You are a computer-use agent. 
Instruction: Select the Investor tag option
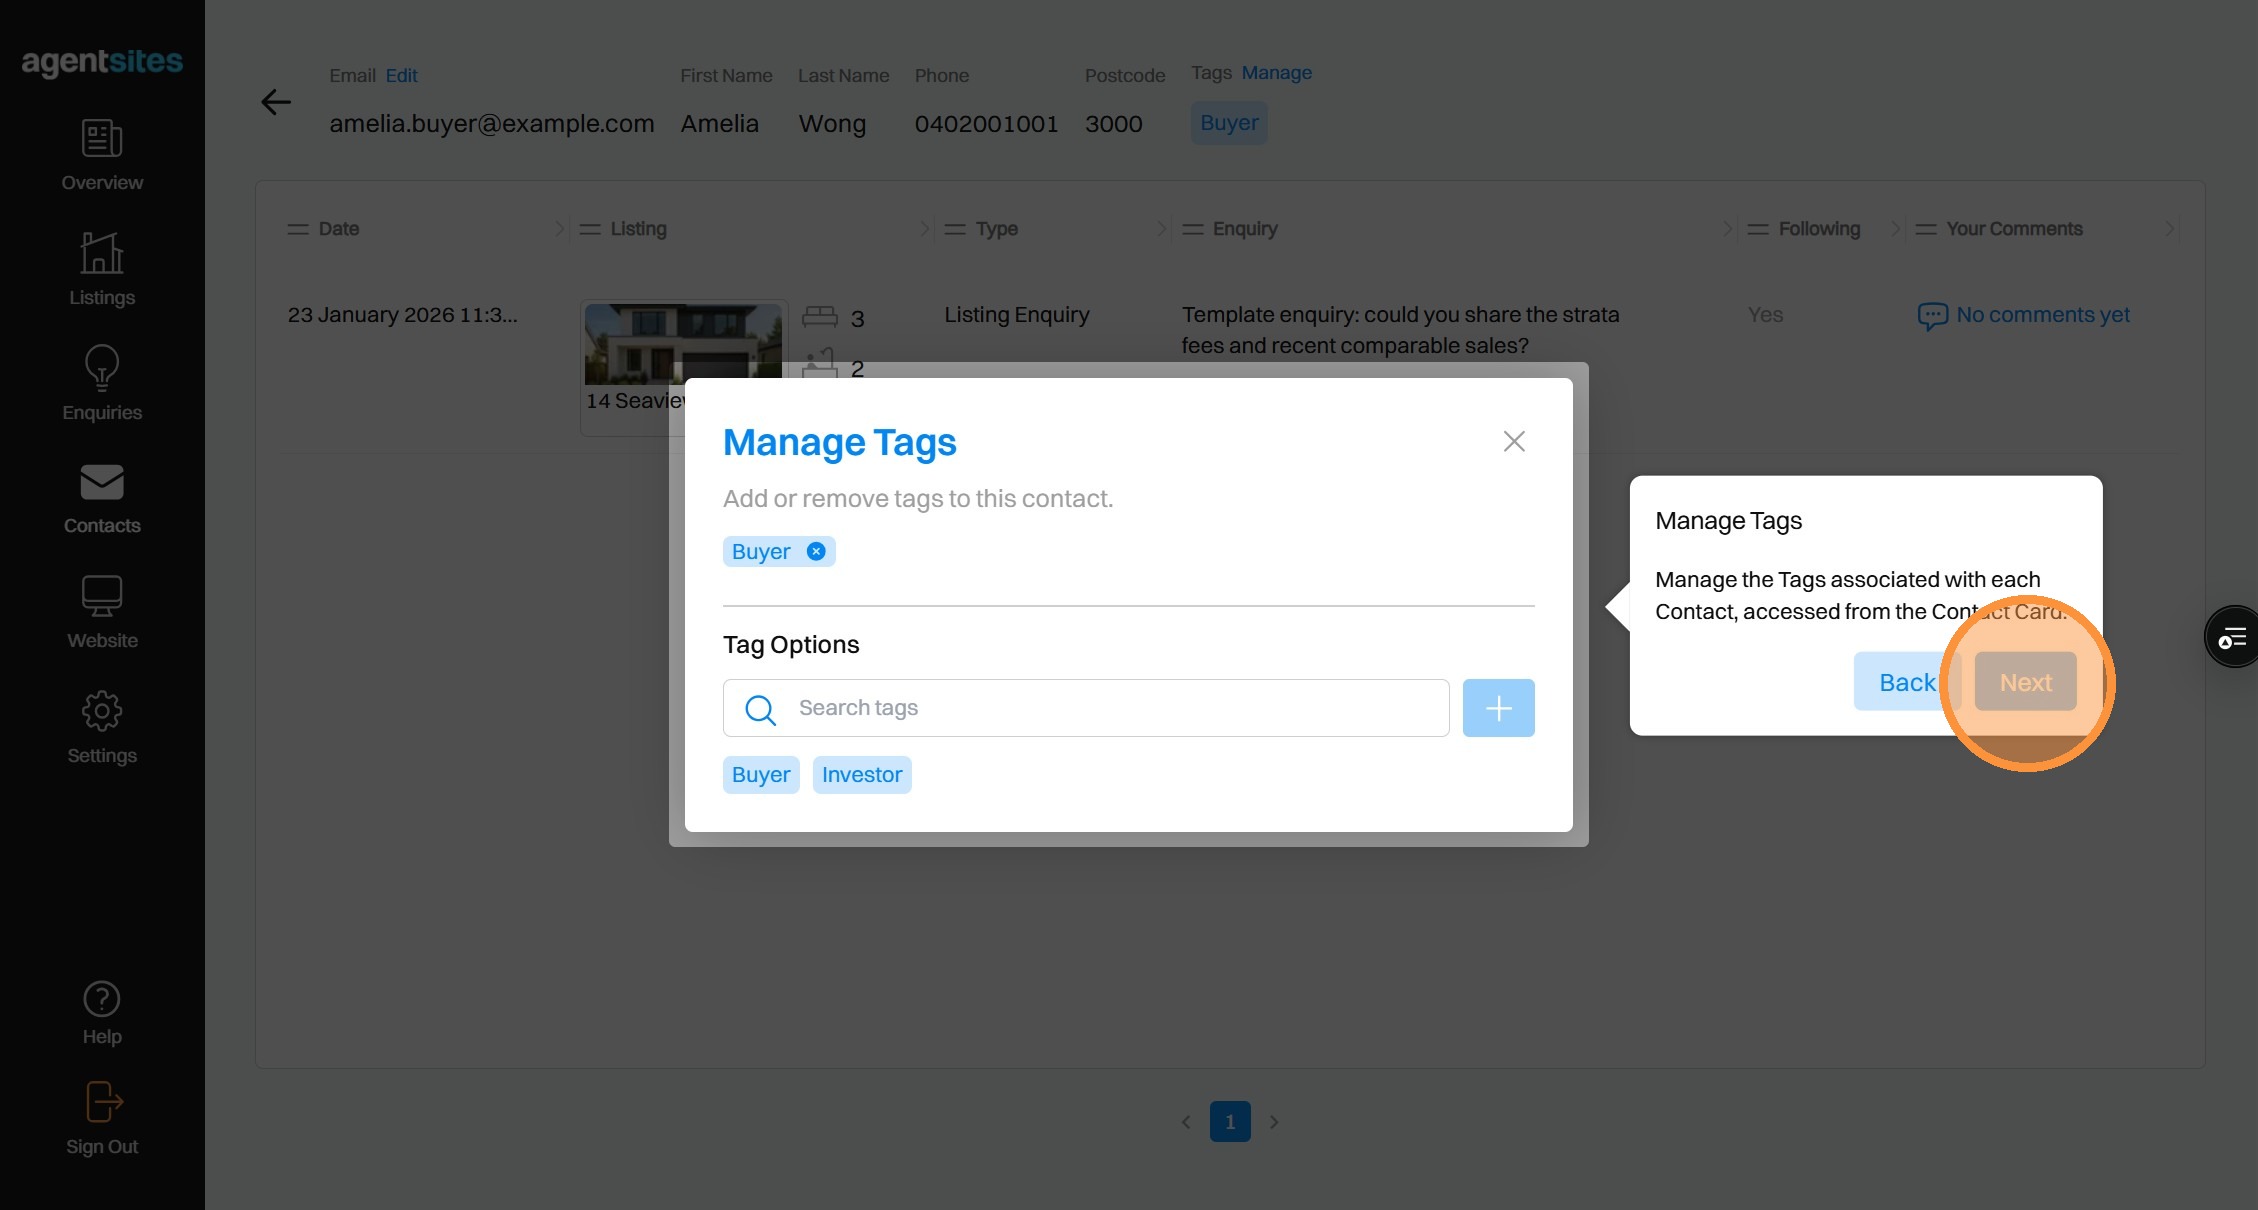click(861, 775)
